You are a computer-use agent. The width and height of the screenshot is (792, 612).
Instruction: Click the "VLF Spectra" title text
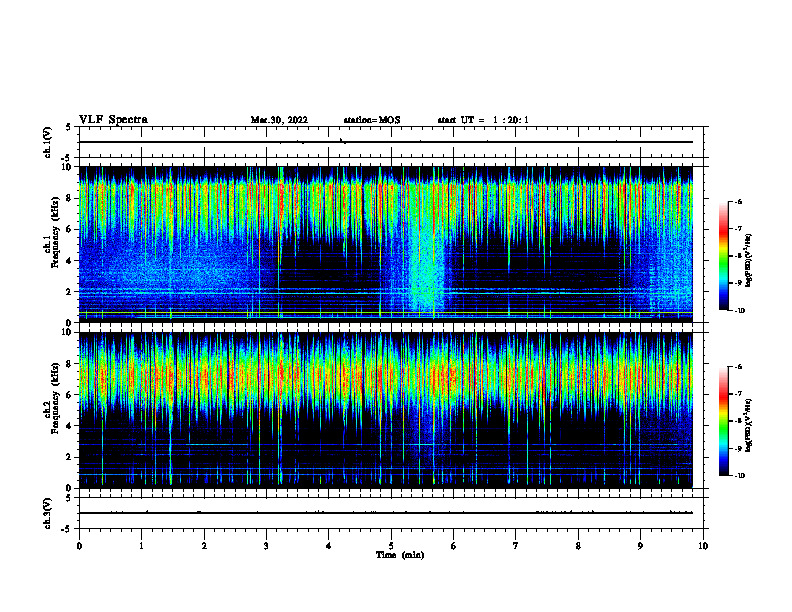pyautogui.click(x=113, y=120)
